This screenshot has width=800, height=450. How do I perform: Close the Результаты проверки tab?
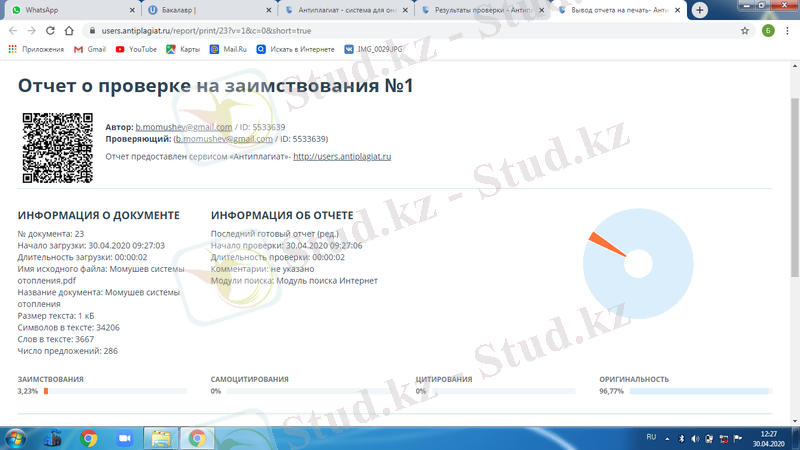click(542, 10)
